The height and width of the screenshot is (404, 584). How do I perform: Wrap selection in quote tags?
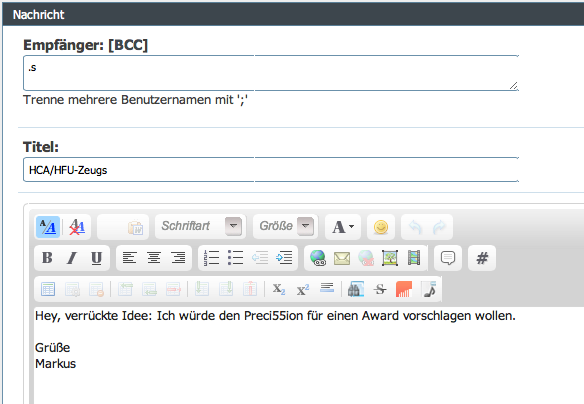coord(448,258)
